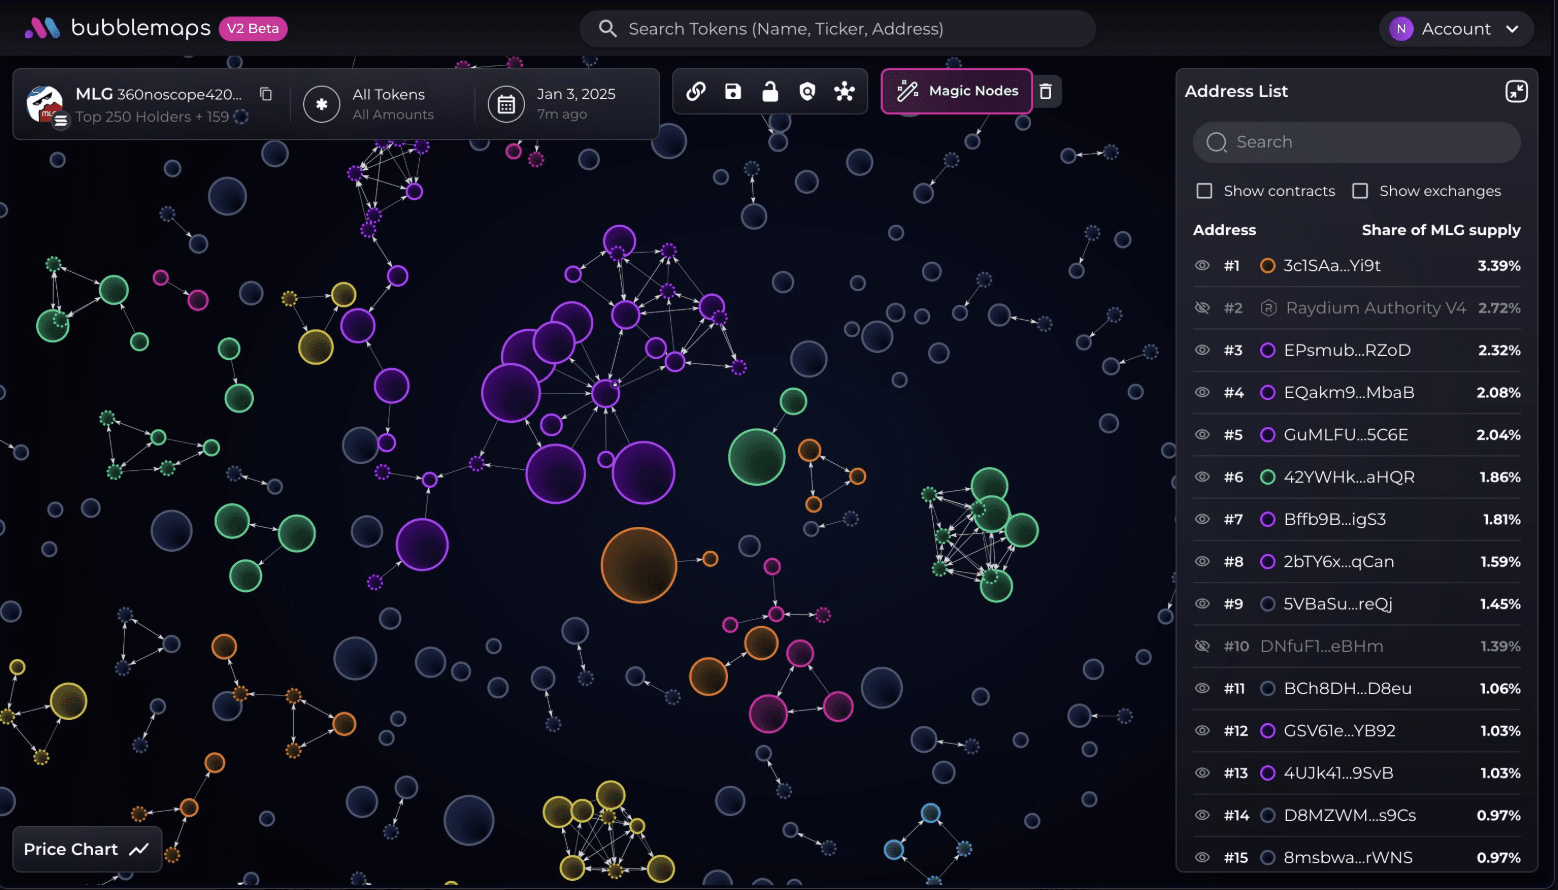Click the link/share icon in toolbar
Image resolution: width=1558 pixels, height=890 pixels.
coord(696,92)
